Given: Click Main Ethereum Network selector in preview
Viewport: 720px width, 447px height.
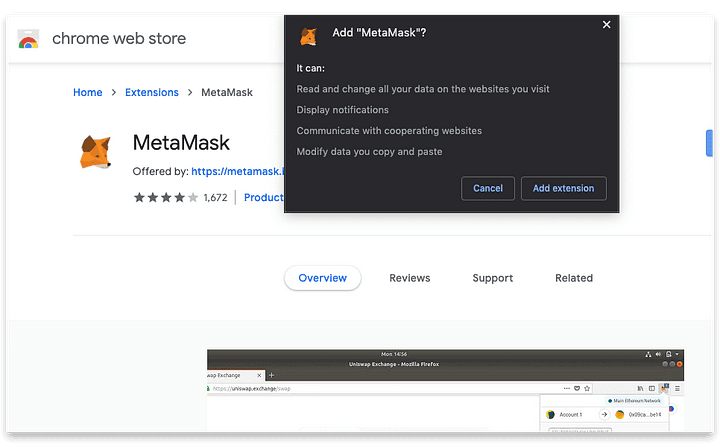Looking at the screenshot, I should coord(634,401).
